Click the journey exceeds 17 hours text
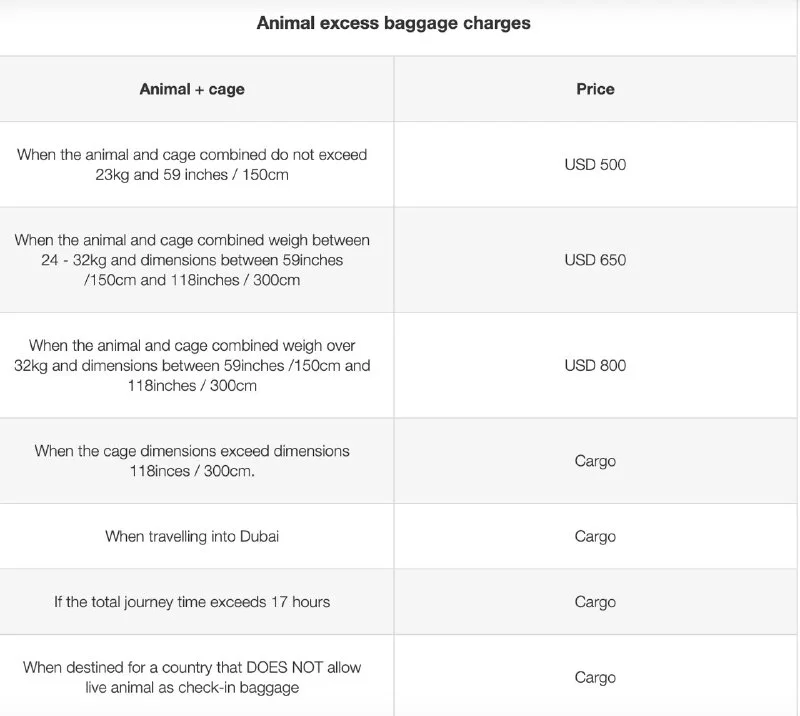This screenshot has width=800, height=716. pyautogui.click(x=192, y=602)
